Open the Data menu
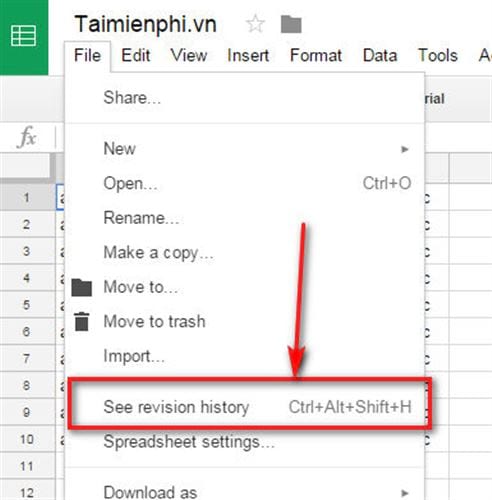 click(380, 55)
